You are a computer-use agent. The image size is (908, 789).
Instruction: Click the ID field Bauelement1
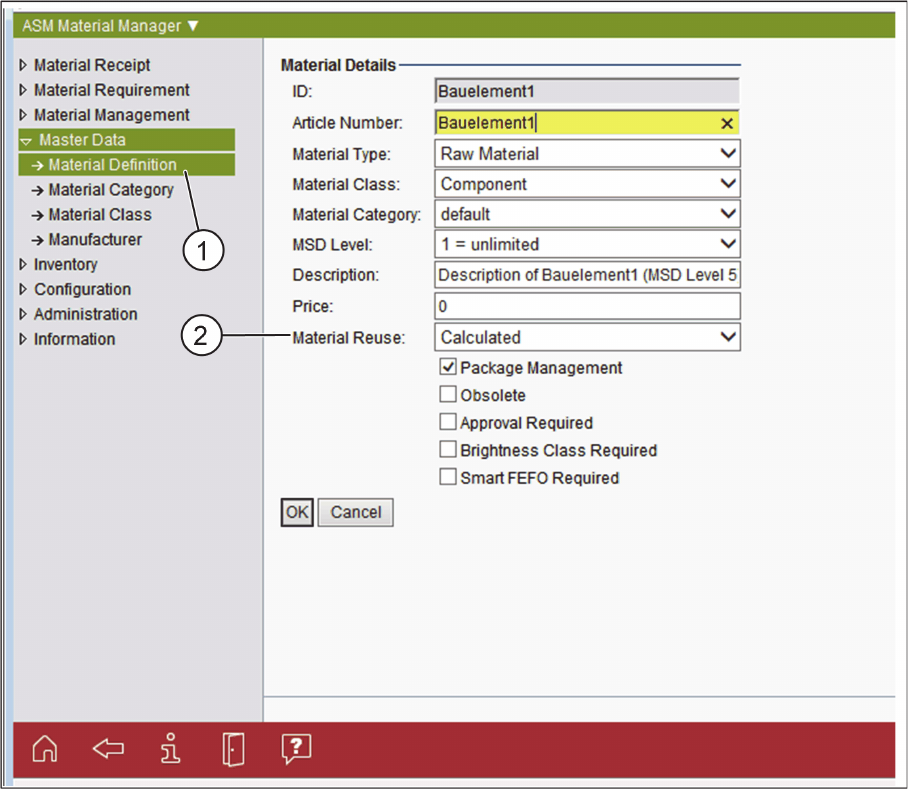tap(587, 91)
